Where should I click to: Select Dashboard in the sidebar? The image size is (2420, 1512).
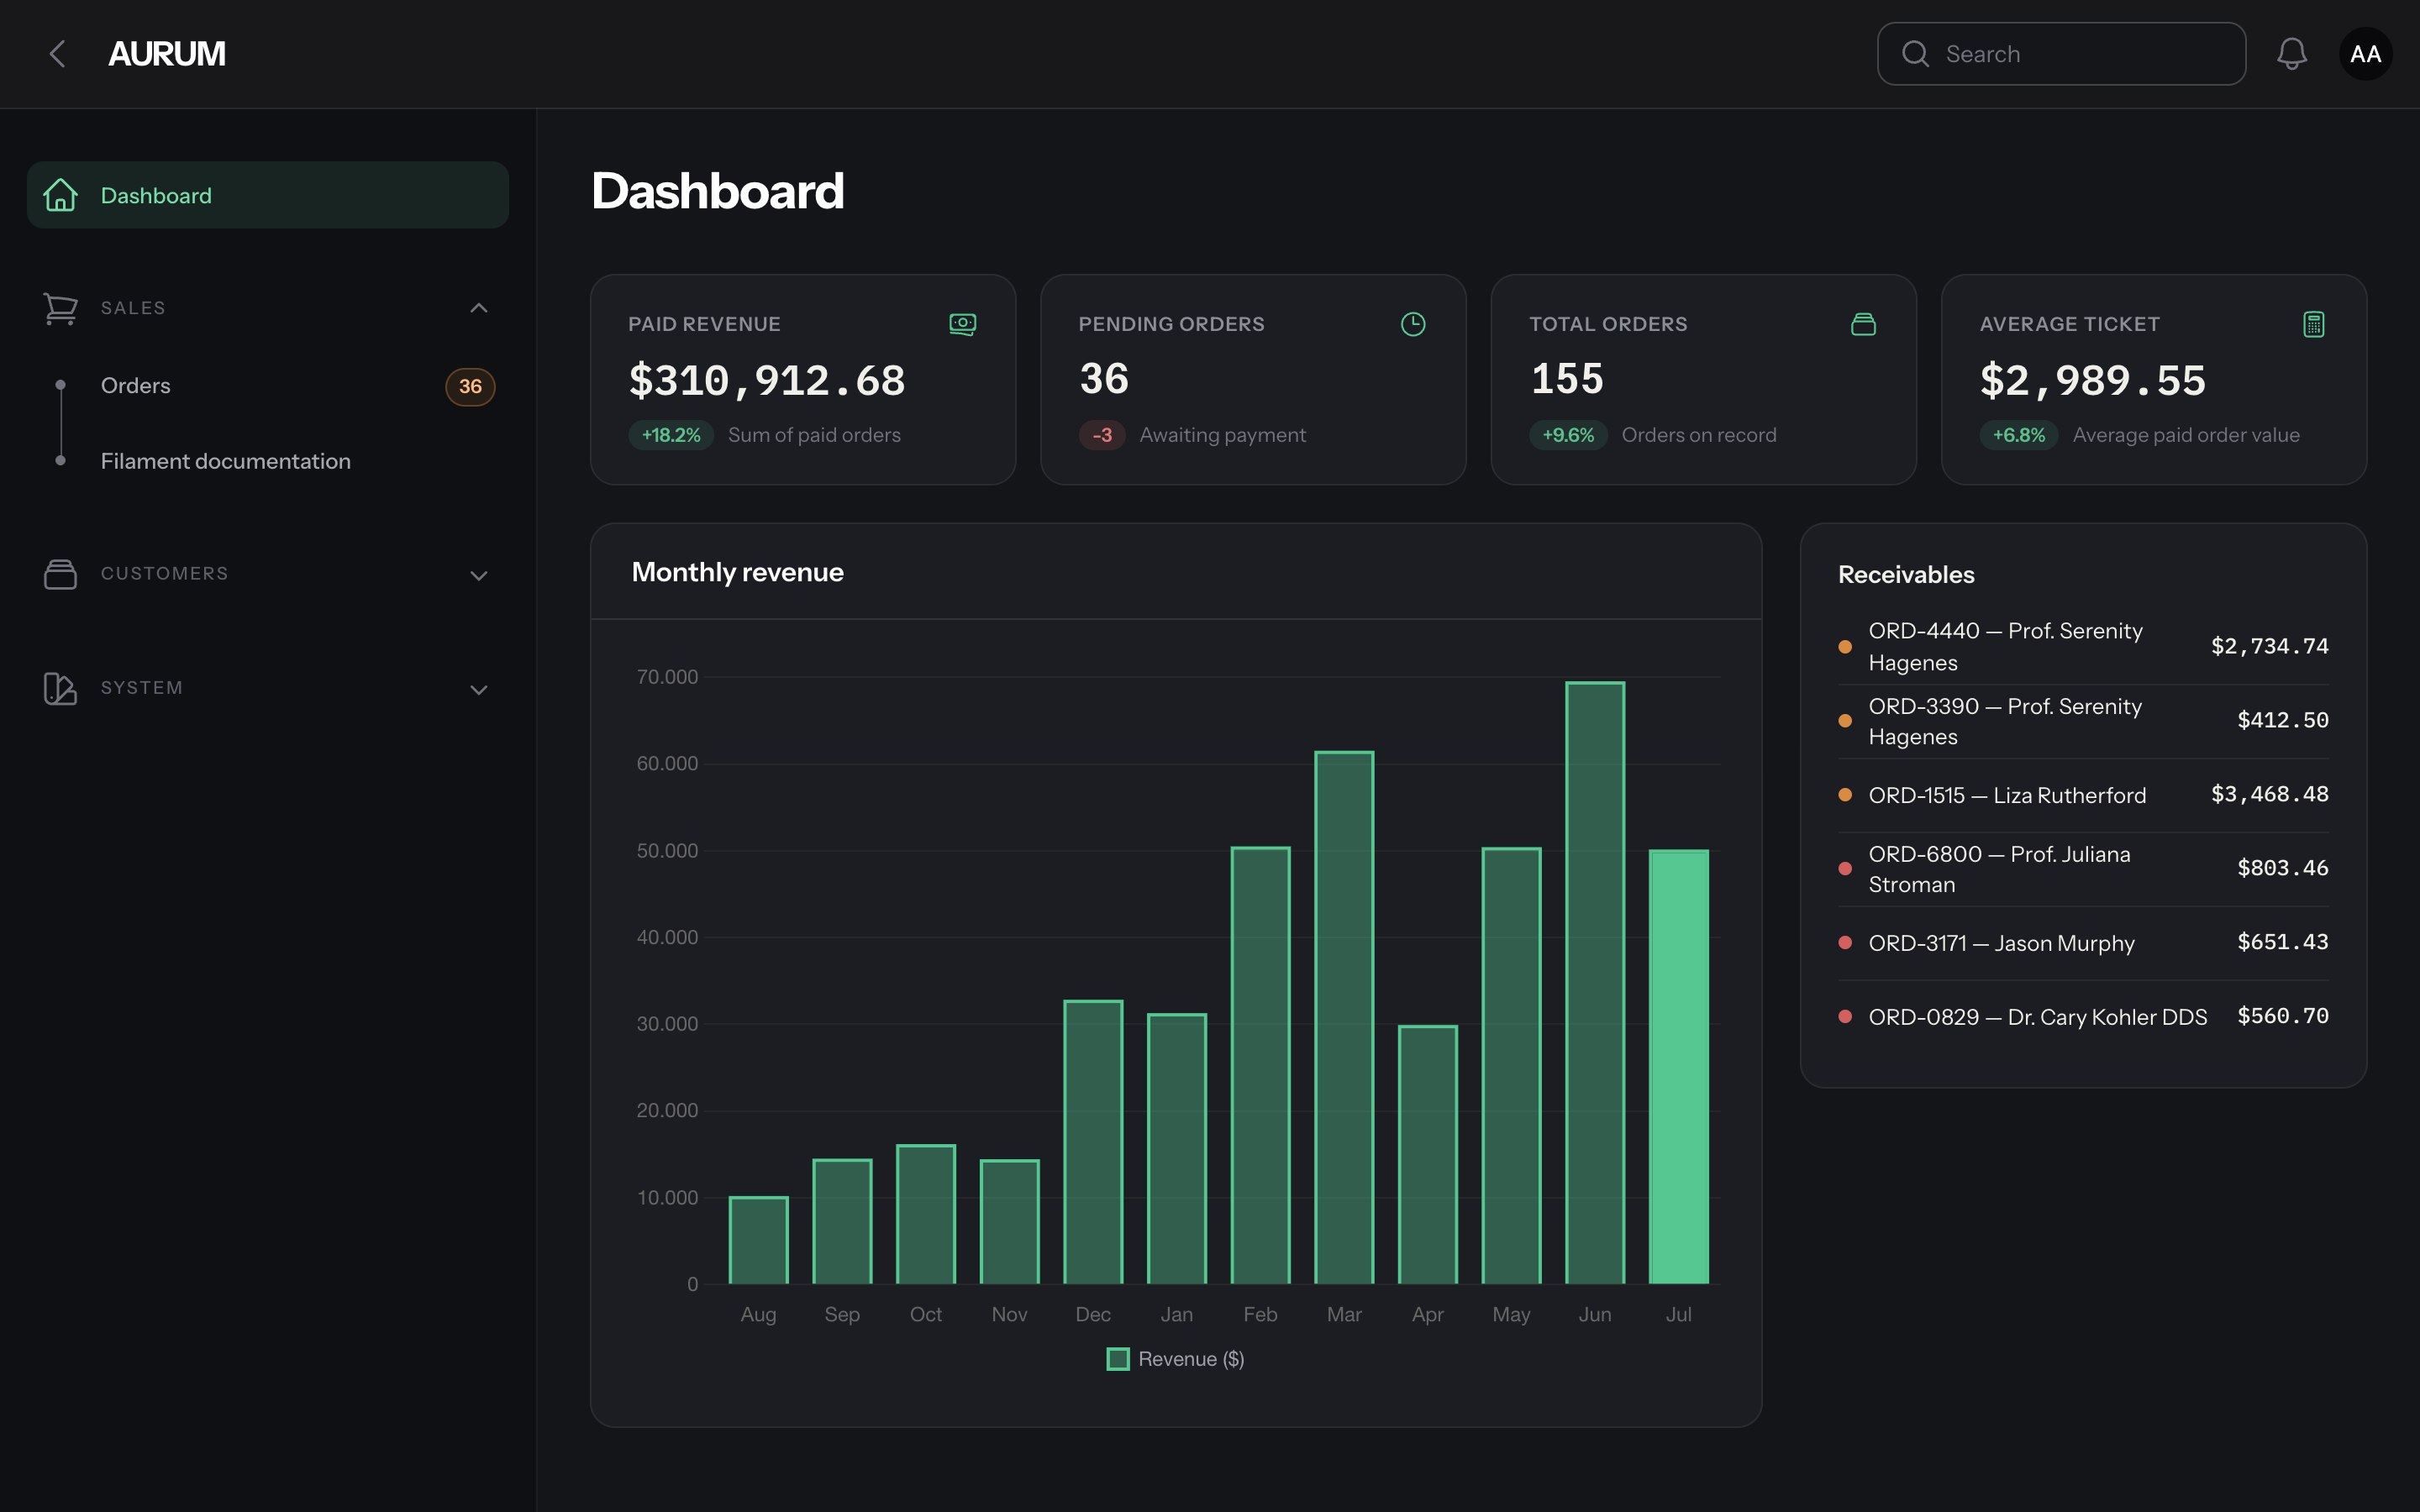click(x=268, y=195)
